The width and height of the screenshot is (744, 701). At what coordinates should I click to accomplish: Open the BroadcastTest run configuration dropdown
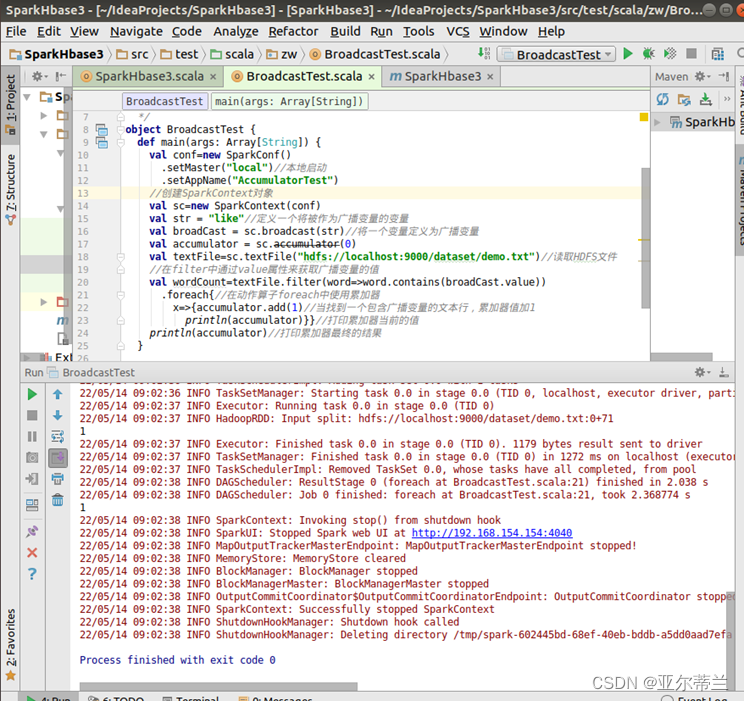pos(556,55)
